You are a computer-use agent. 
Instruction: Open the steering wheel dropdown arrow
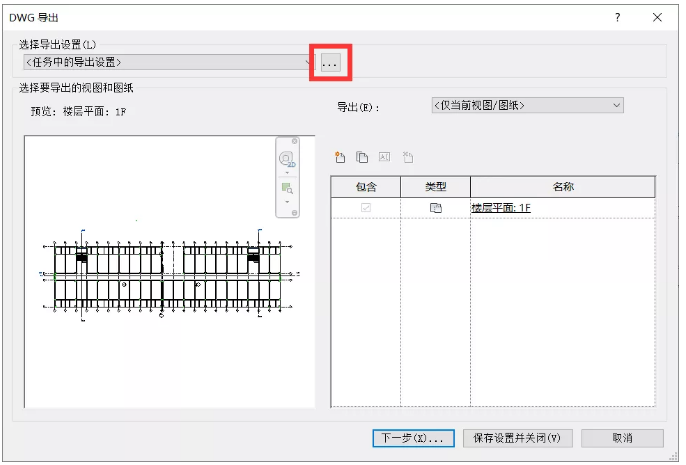click(x=287, y=173)
